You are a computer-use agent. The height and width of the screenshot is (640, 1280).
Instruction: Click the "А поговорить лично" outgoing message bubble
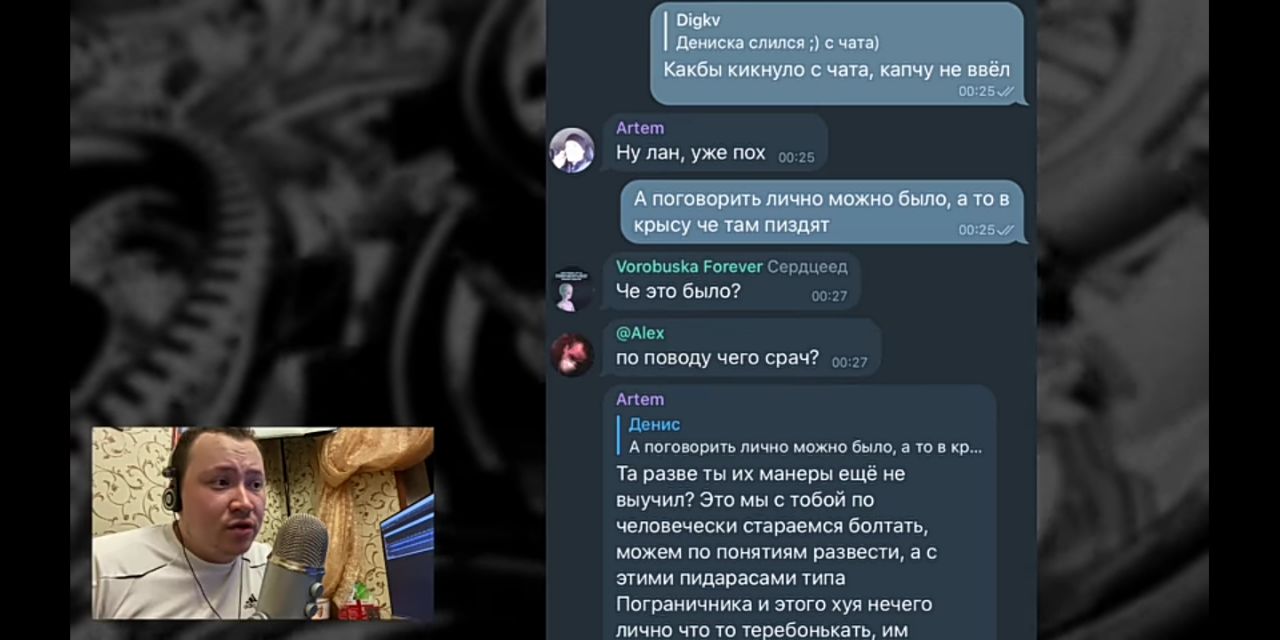822,211
